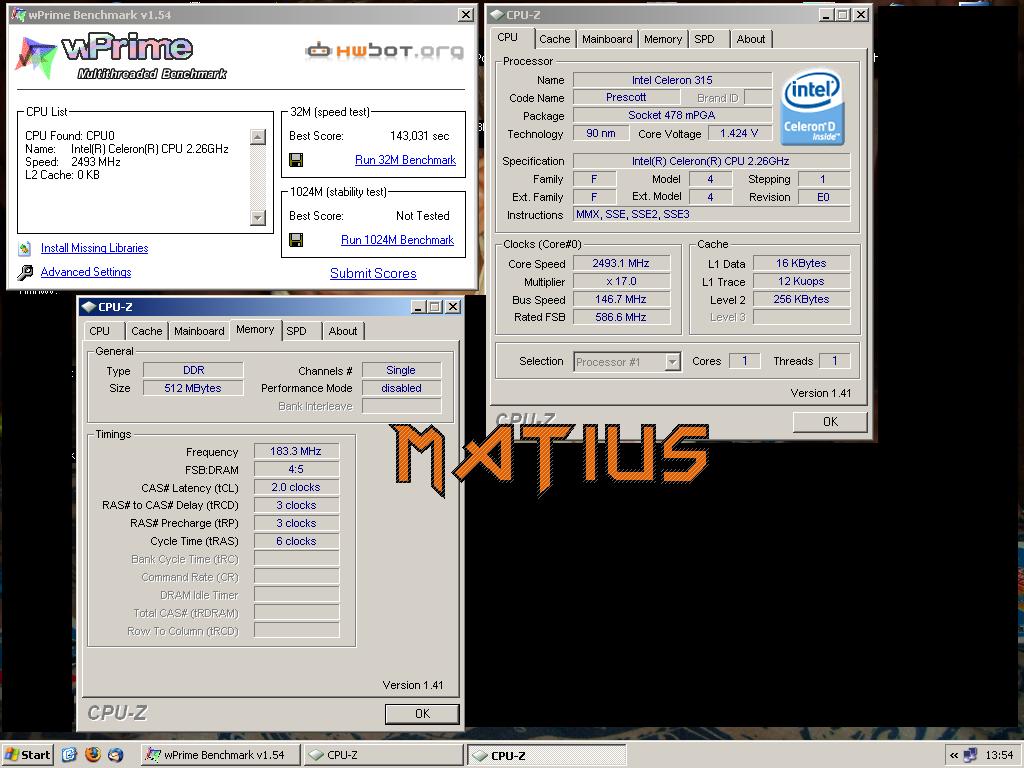The height and width of the screenshot is (768, 1024).
Task: Launch Firefox from quick launch bar
Action: (x=93, y=755)
